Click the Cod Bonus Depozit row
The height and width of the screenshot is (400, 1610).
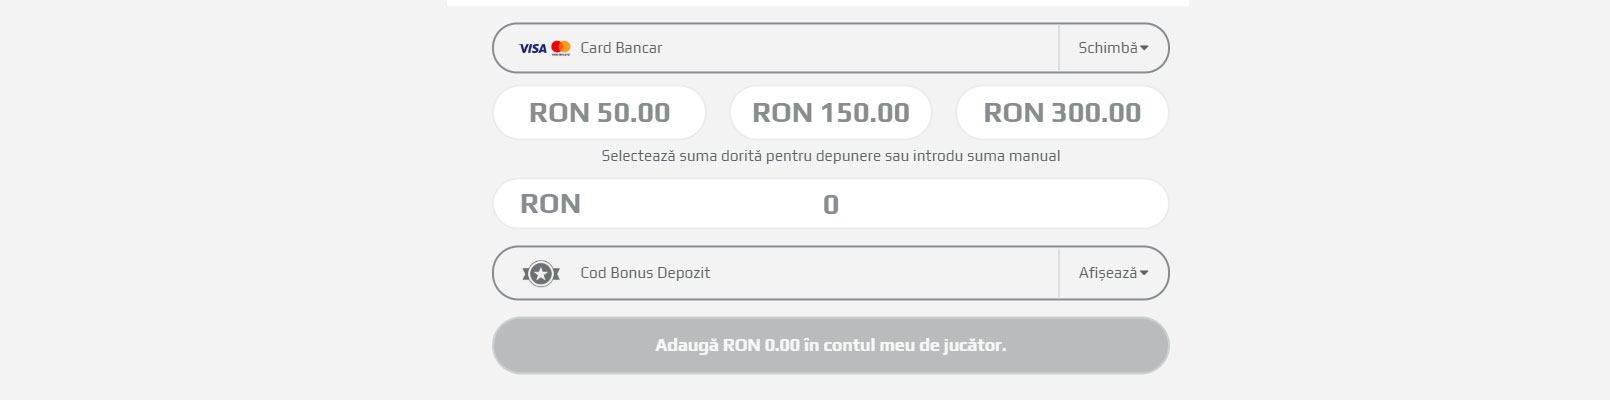coord(831,273)
